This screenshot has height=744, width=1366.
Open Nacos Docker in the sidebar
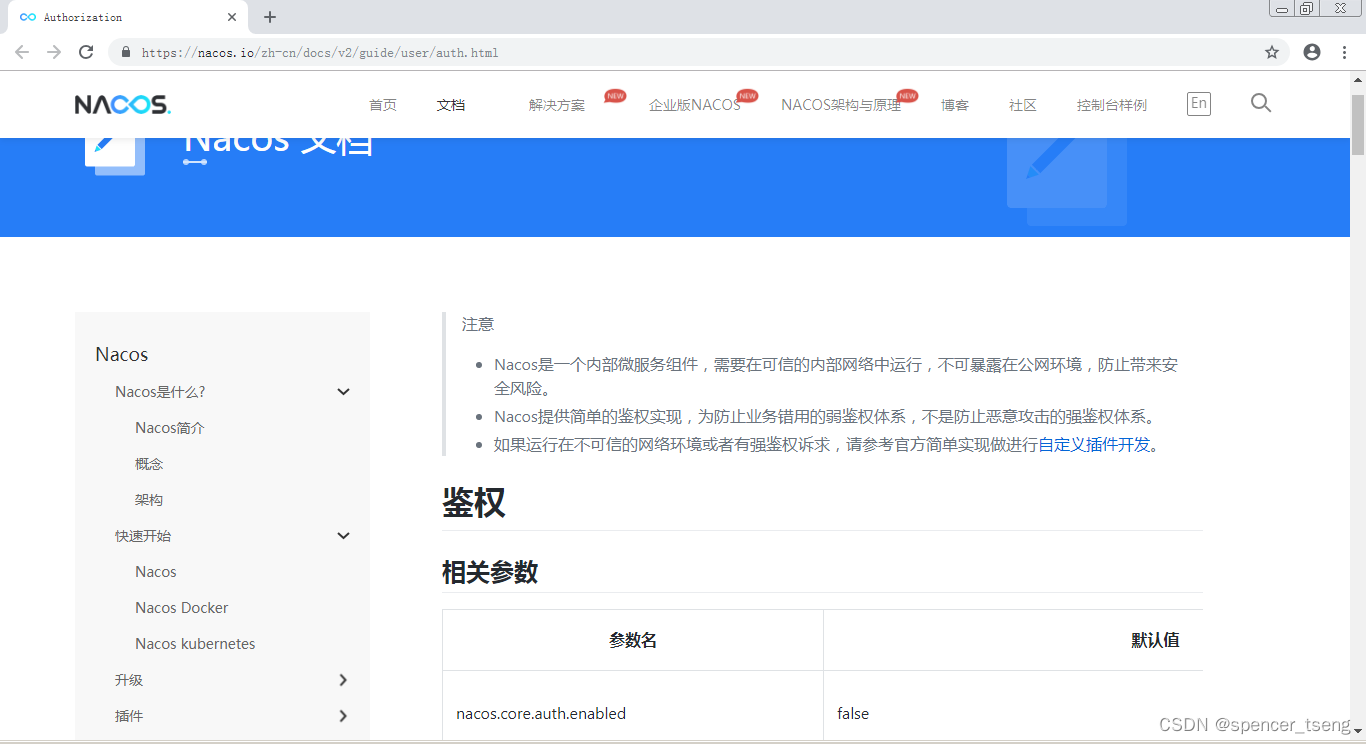click(x=182, y=608)
